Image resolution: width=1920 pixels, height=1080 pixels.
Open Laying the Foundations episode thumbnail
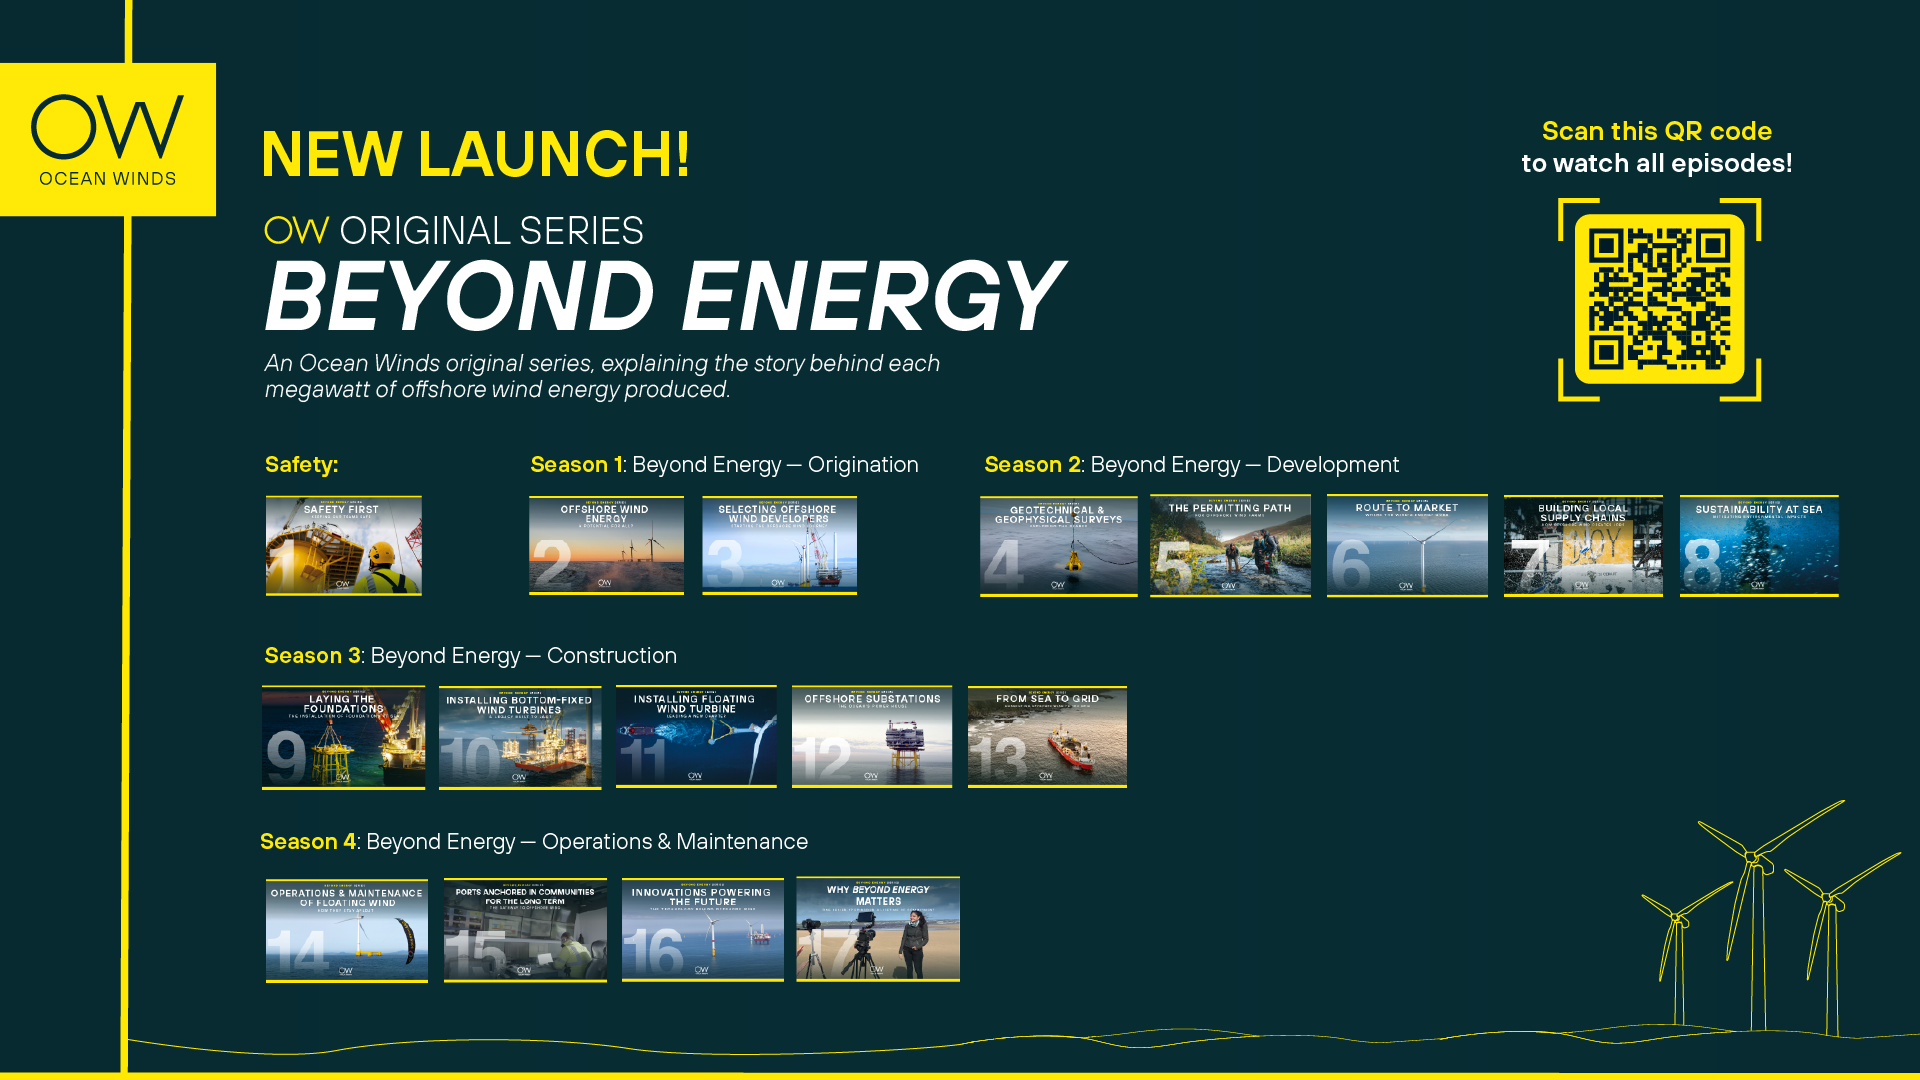[x=344, y=737]
